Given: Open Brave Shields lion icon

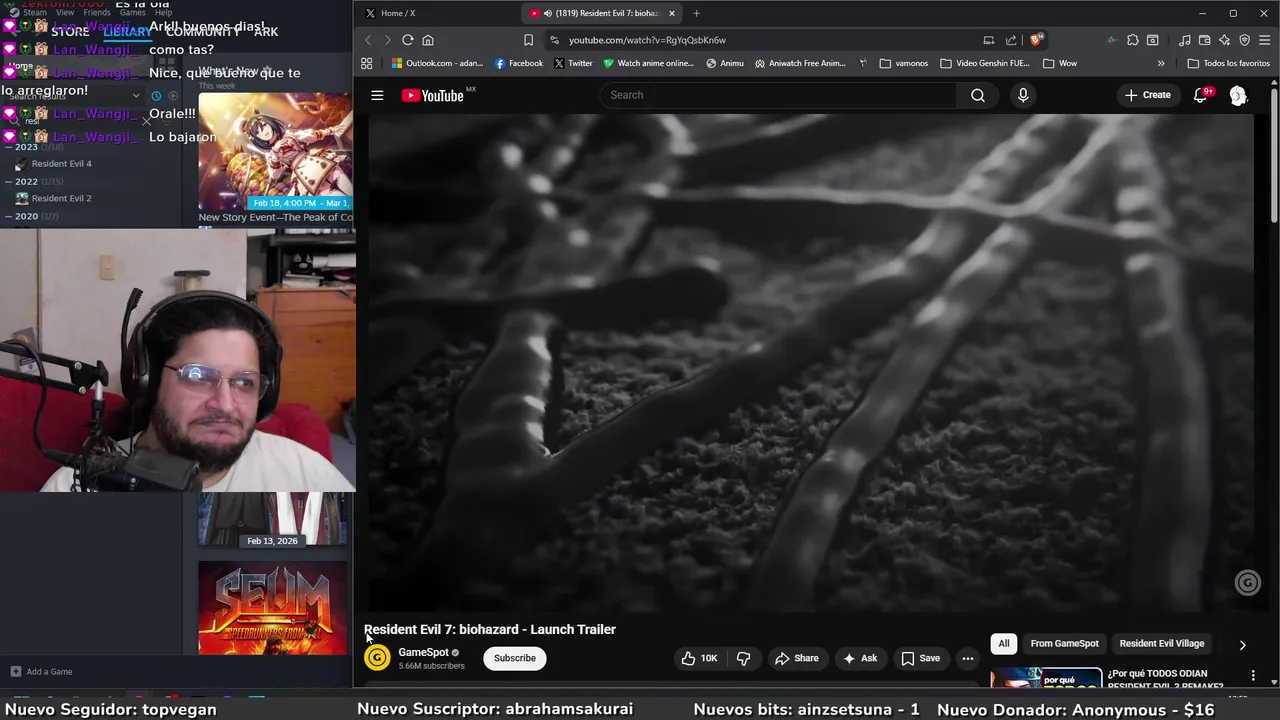Looking at the screenshot, I should 1036,40.
